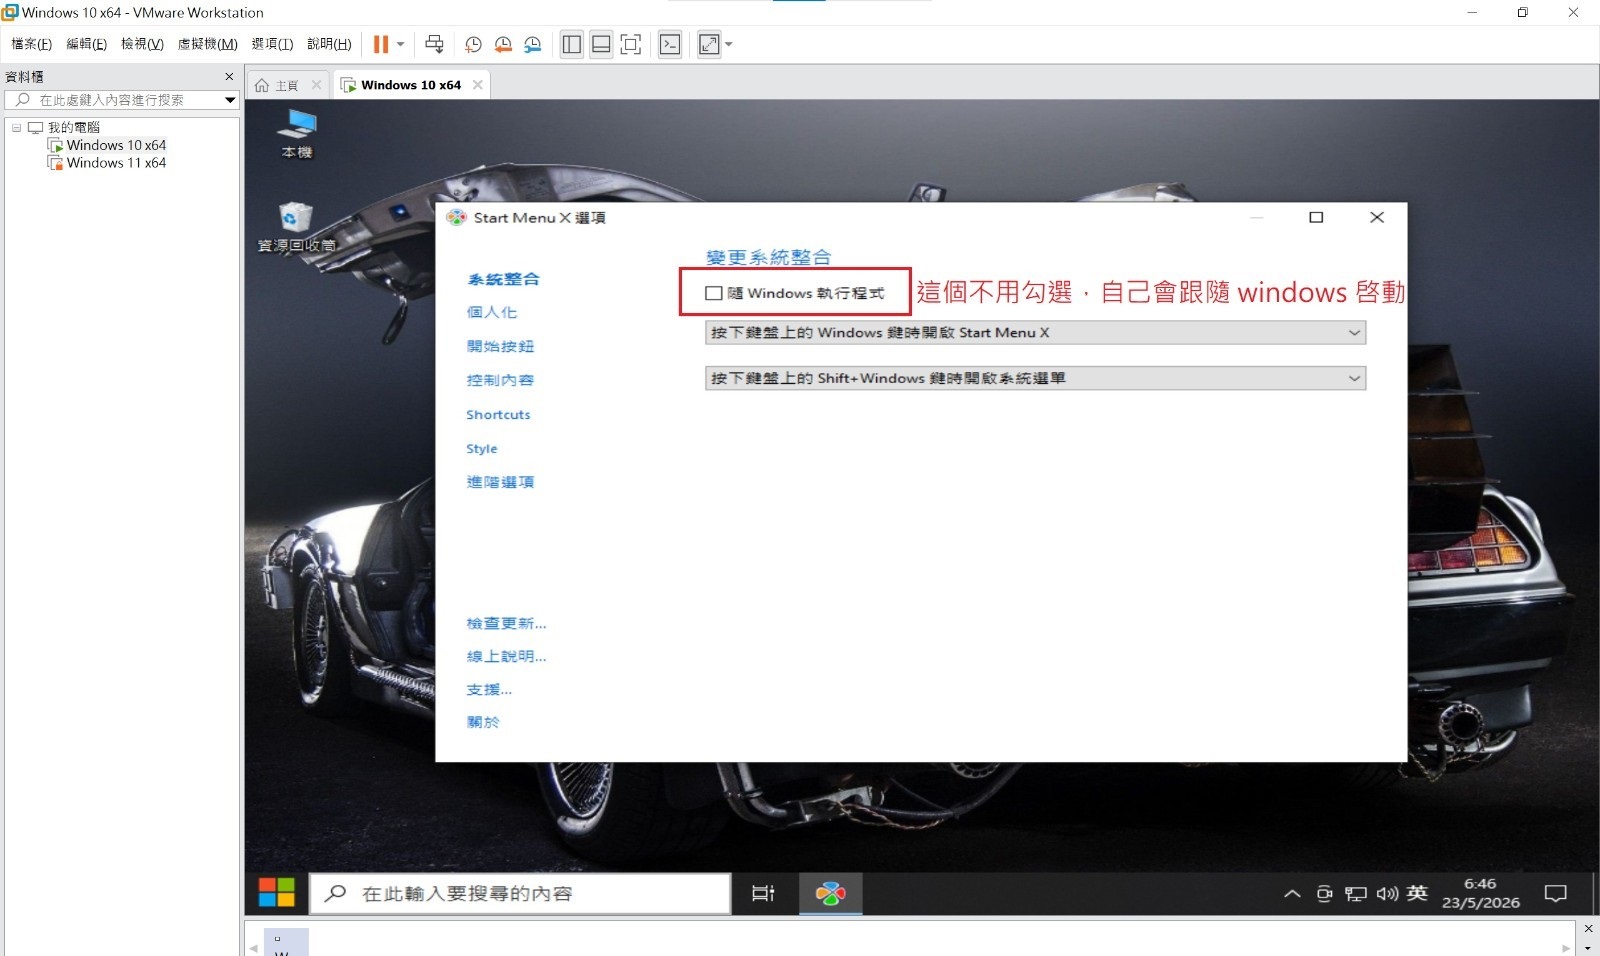Open the 控制內容 settings section
The height and width of the screenshot is (956, 1600).
coord(500,380)
